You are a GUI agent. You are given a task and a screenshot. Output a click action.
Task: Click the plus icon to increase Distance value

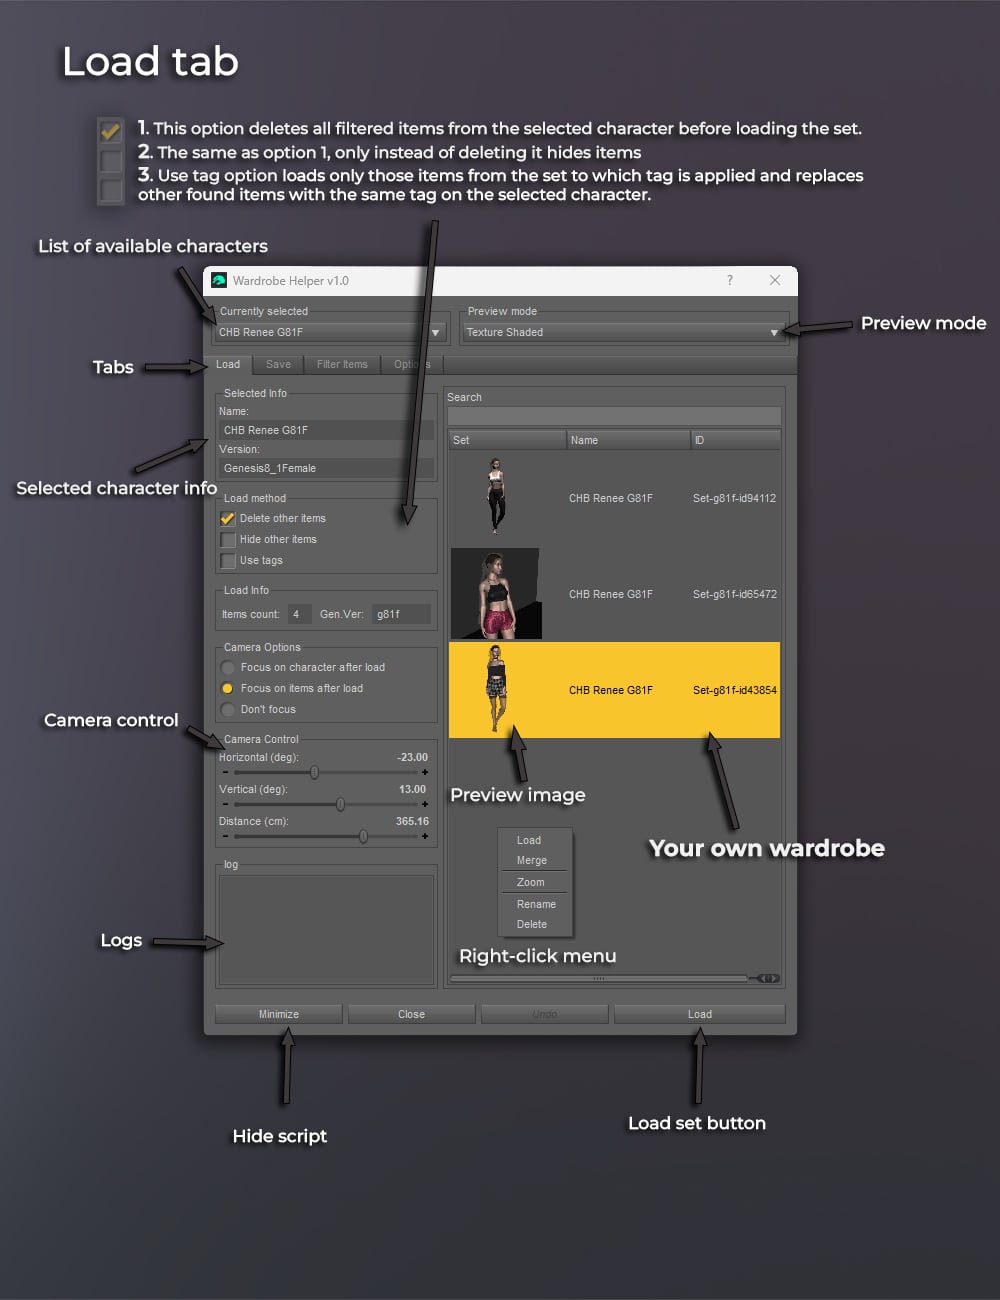point(424,836)
